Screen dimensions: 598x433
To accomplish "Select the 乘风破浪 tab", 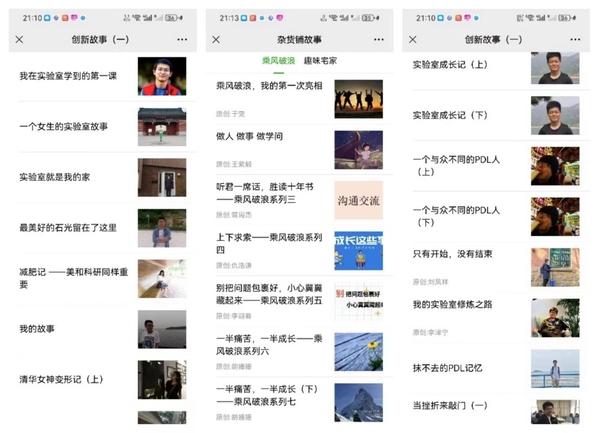I will coord(278,61).
